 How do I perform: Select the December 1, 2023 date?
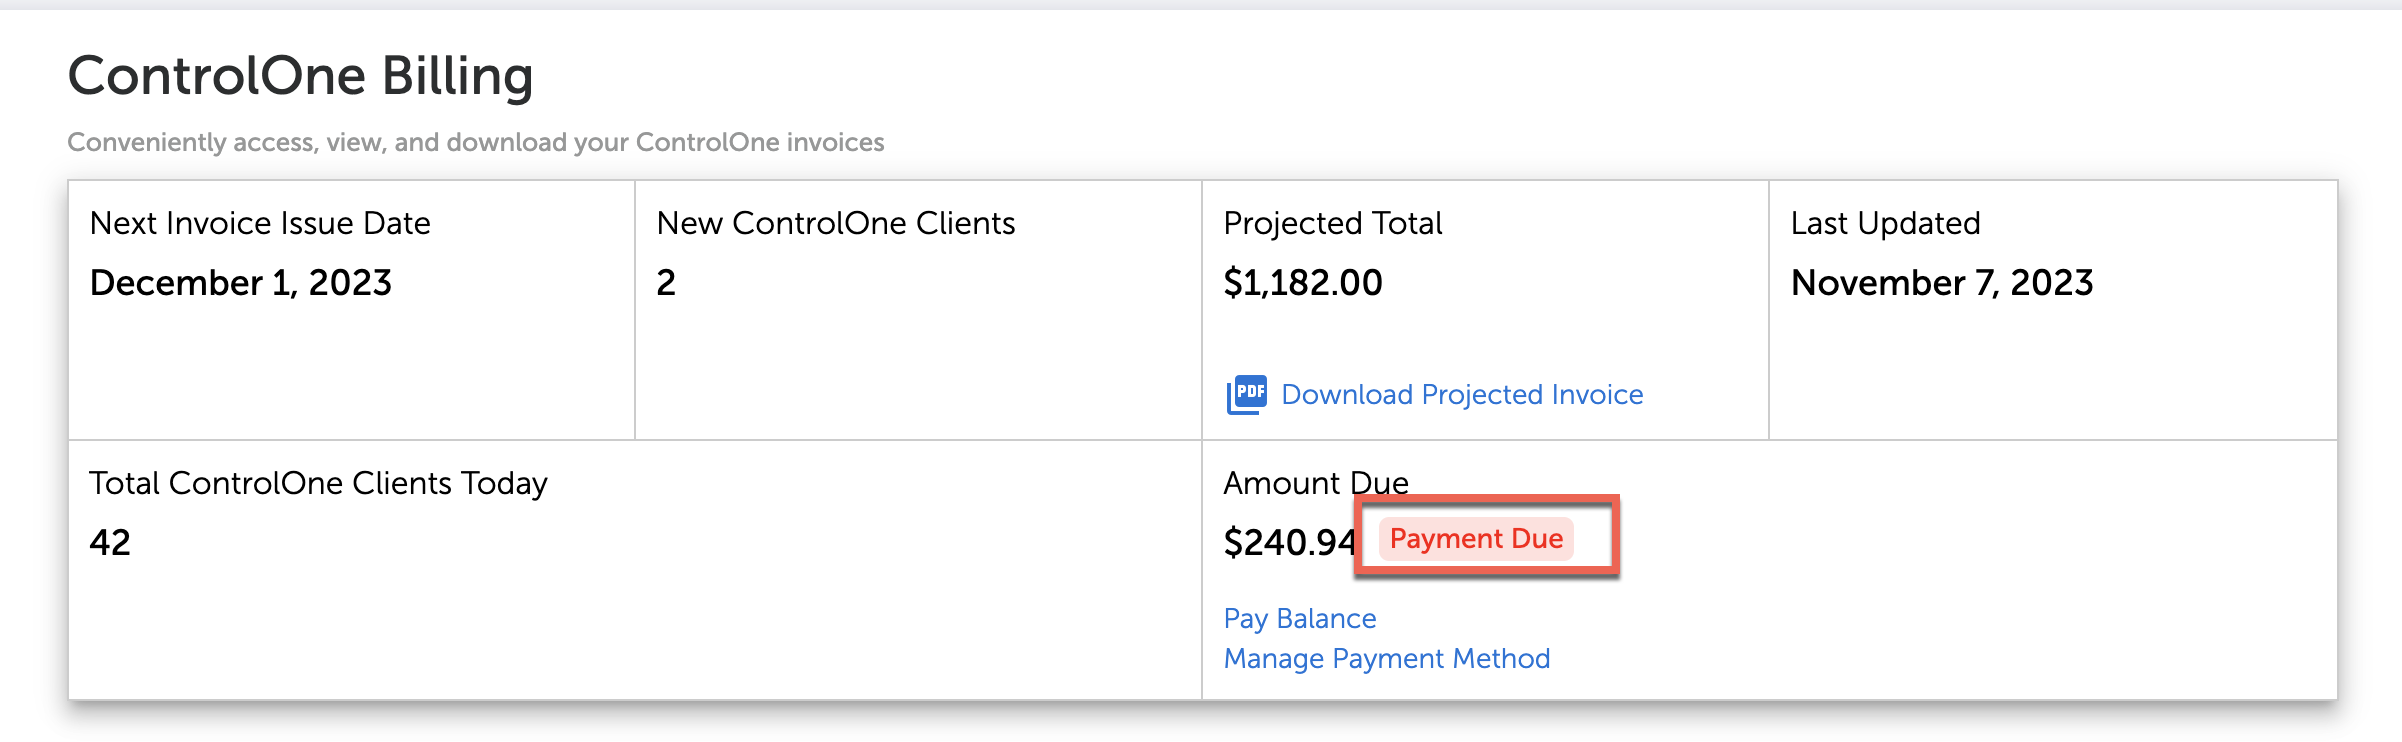click(240, 283)
